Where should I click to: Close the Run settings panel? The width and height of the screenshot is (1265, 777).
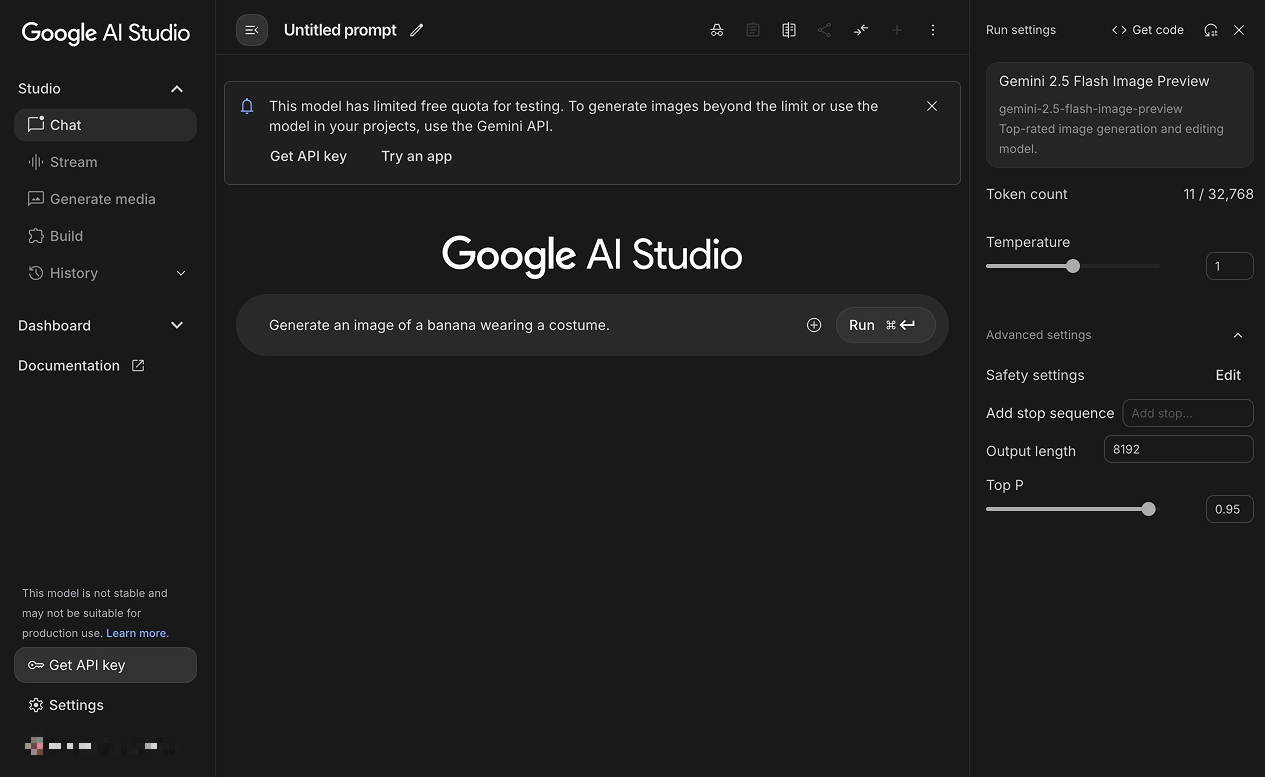point(1239,30)
